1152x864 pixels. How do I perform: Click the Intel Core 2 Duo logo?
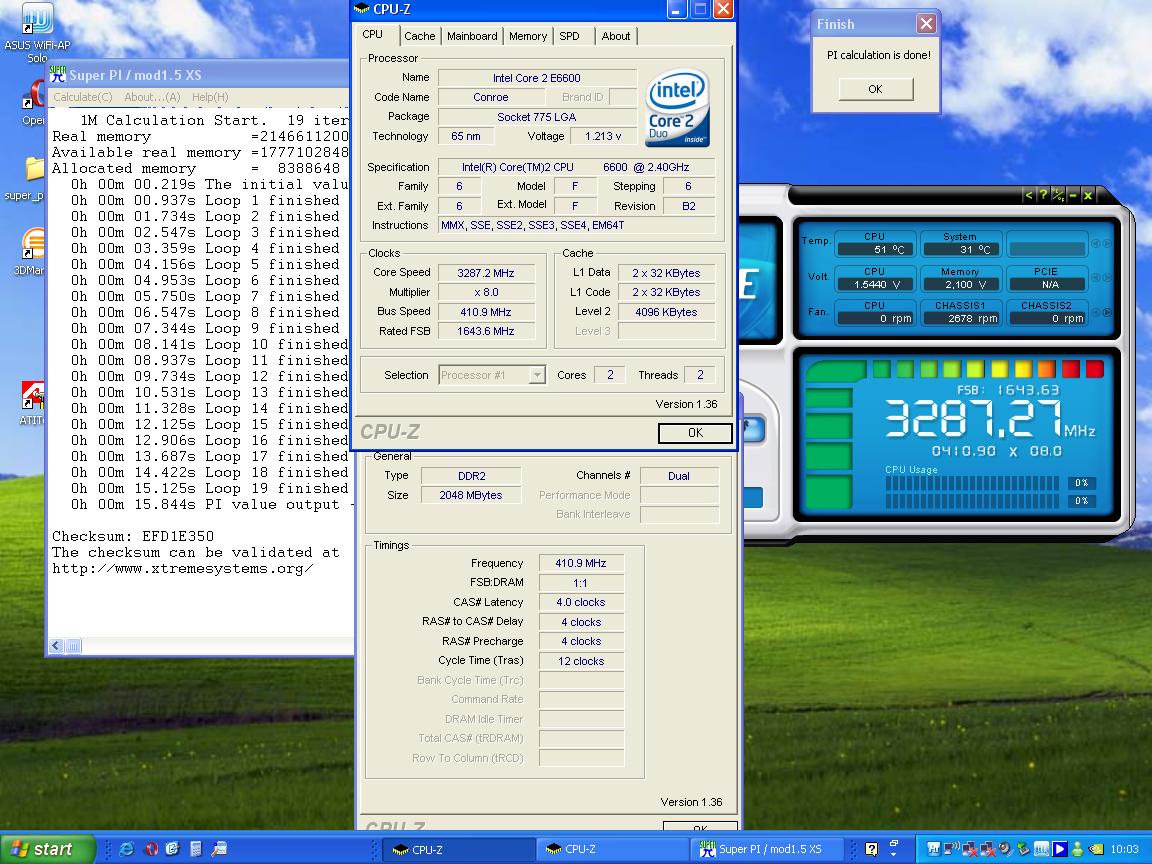click(x=677, y=107)
